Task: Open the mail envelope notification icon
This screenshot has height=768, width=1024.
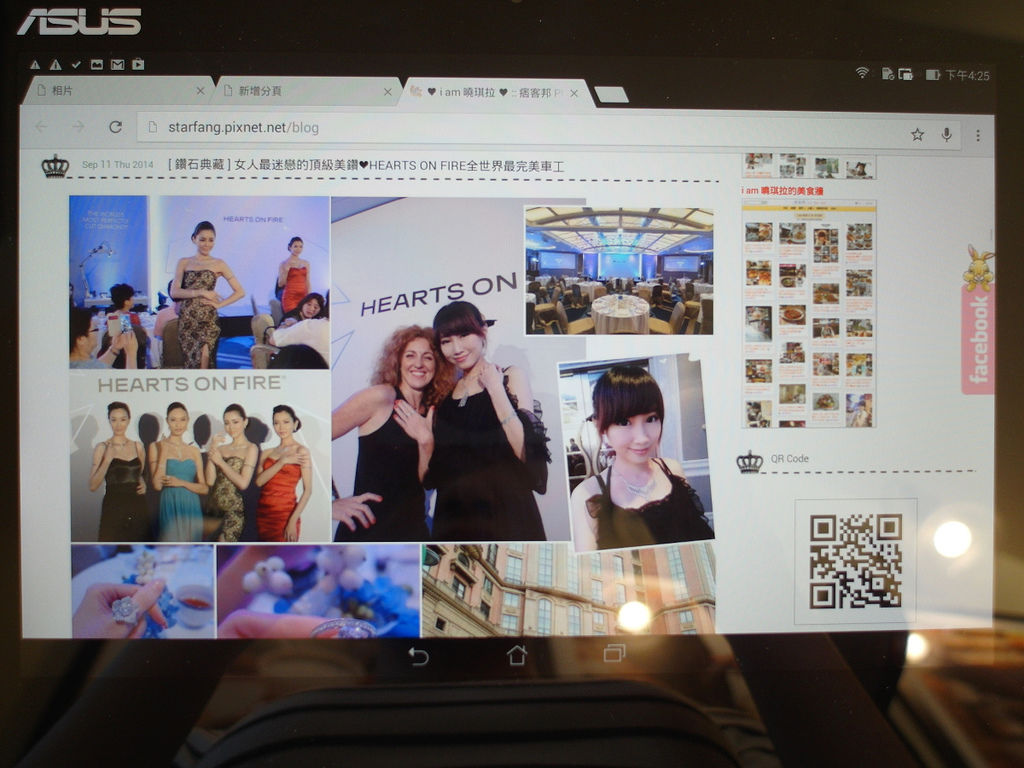Action: (118, 64)
